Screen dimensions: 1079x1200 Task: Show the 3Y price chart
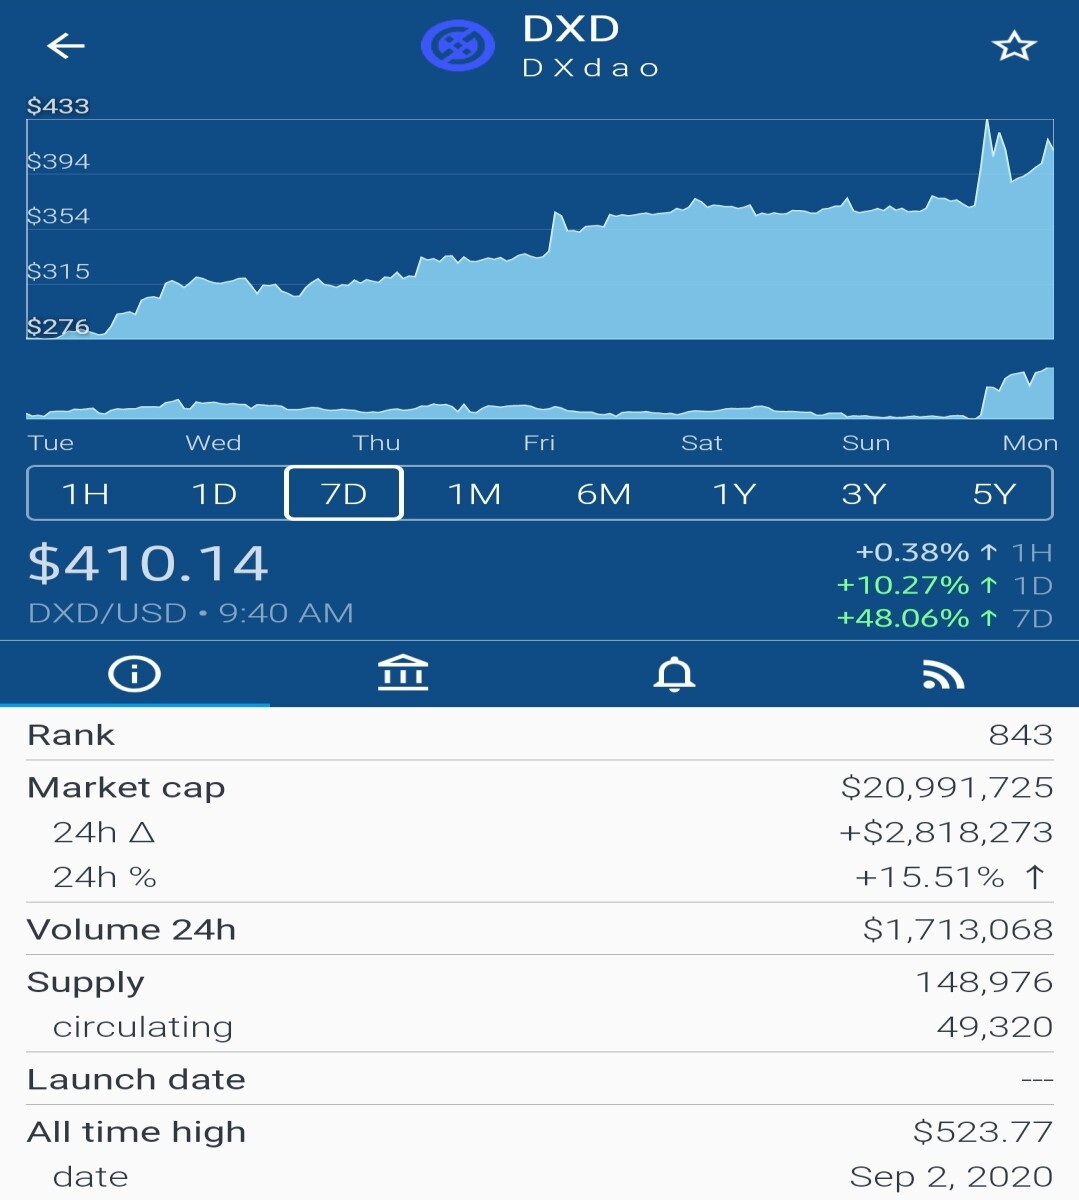click(x=864, y=494)
